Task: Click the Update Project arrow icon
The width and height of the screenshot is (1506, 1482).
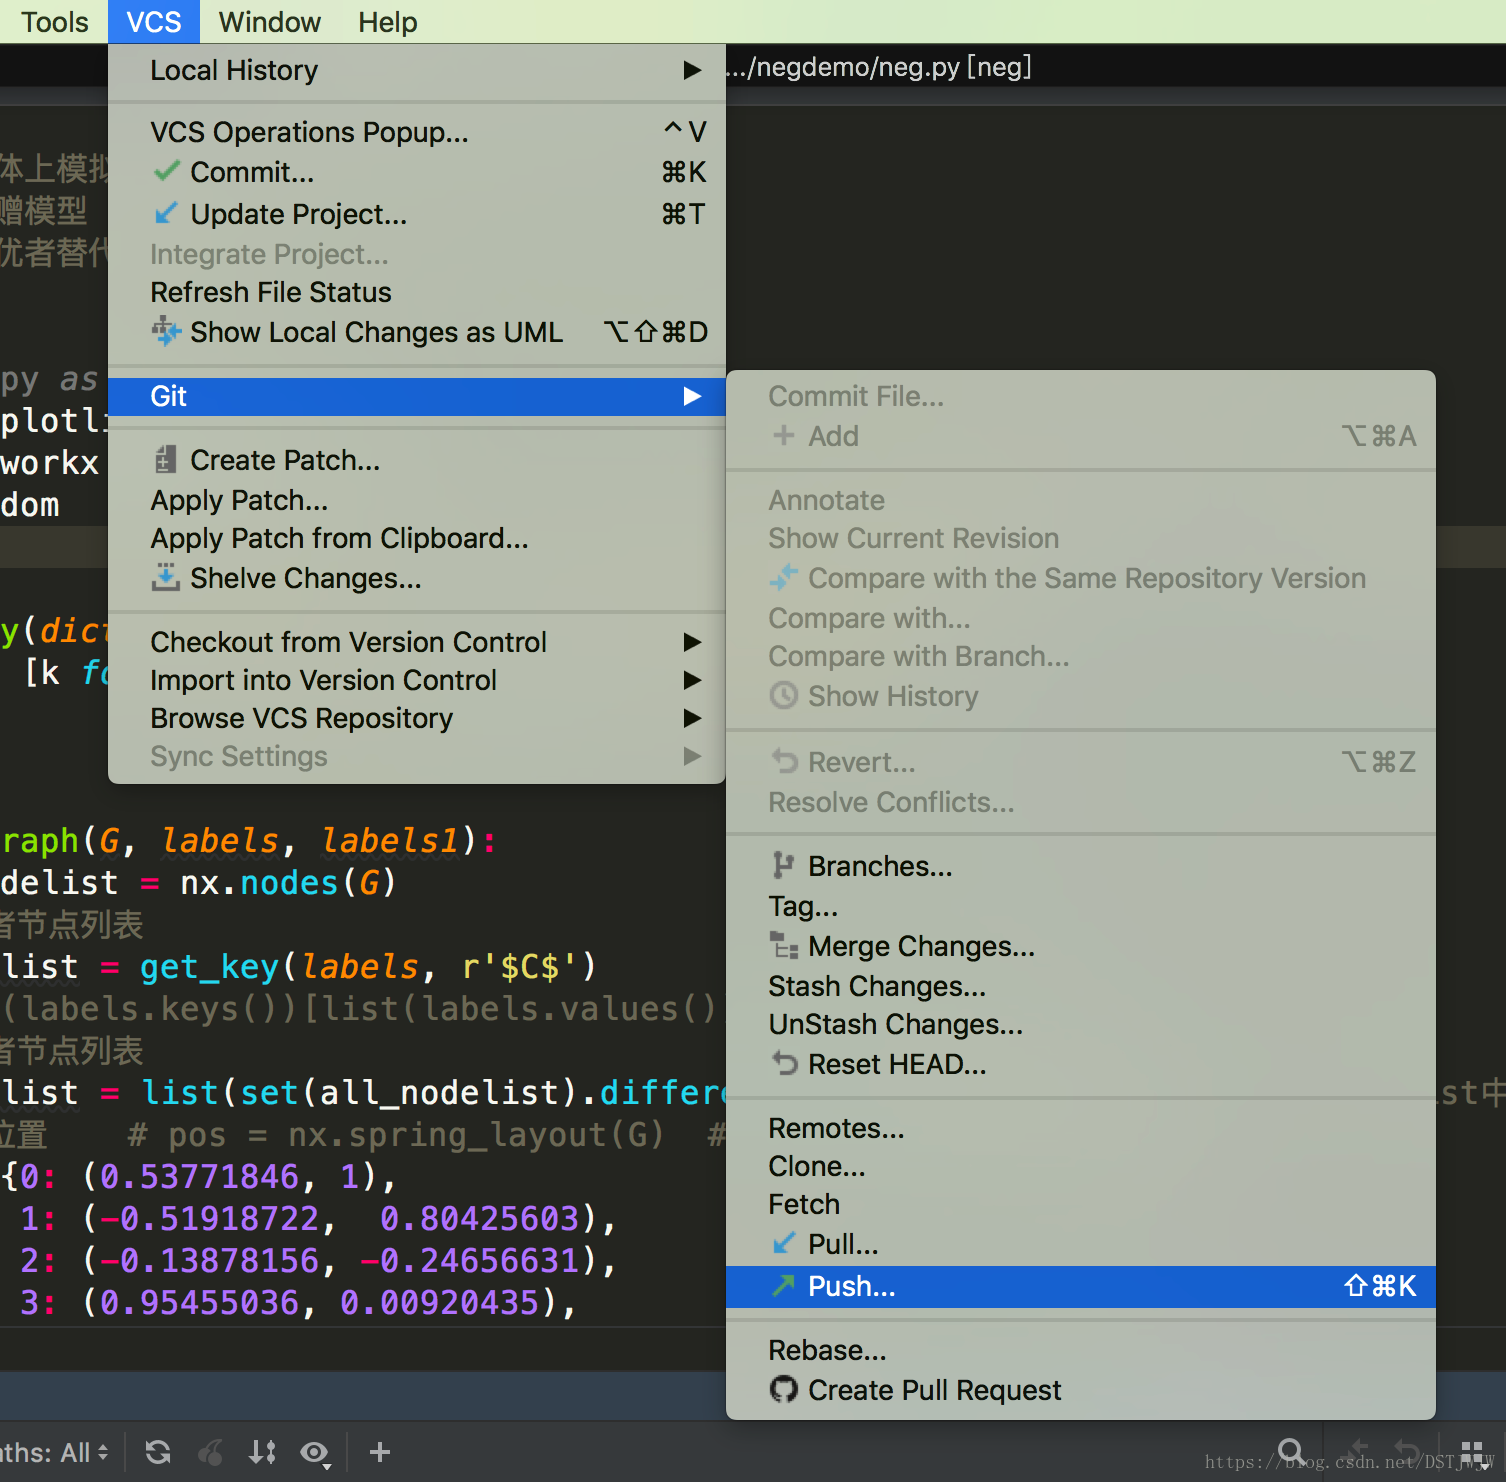Action: (166, 213)
